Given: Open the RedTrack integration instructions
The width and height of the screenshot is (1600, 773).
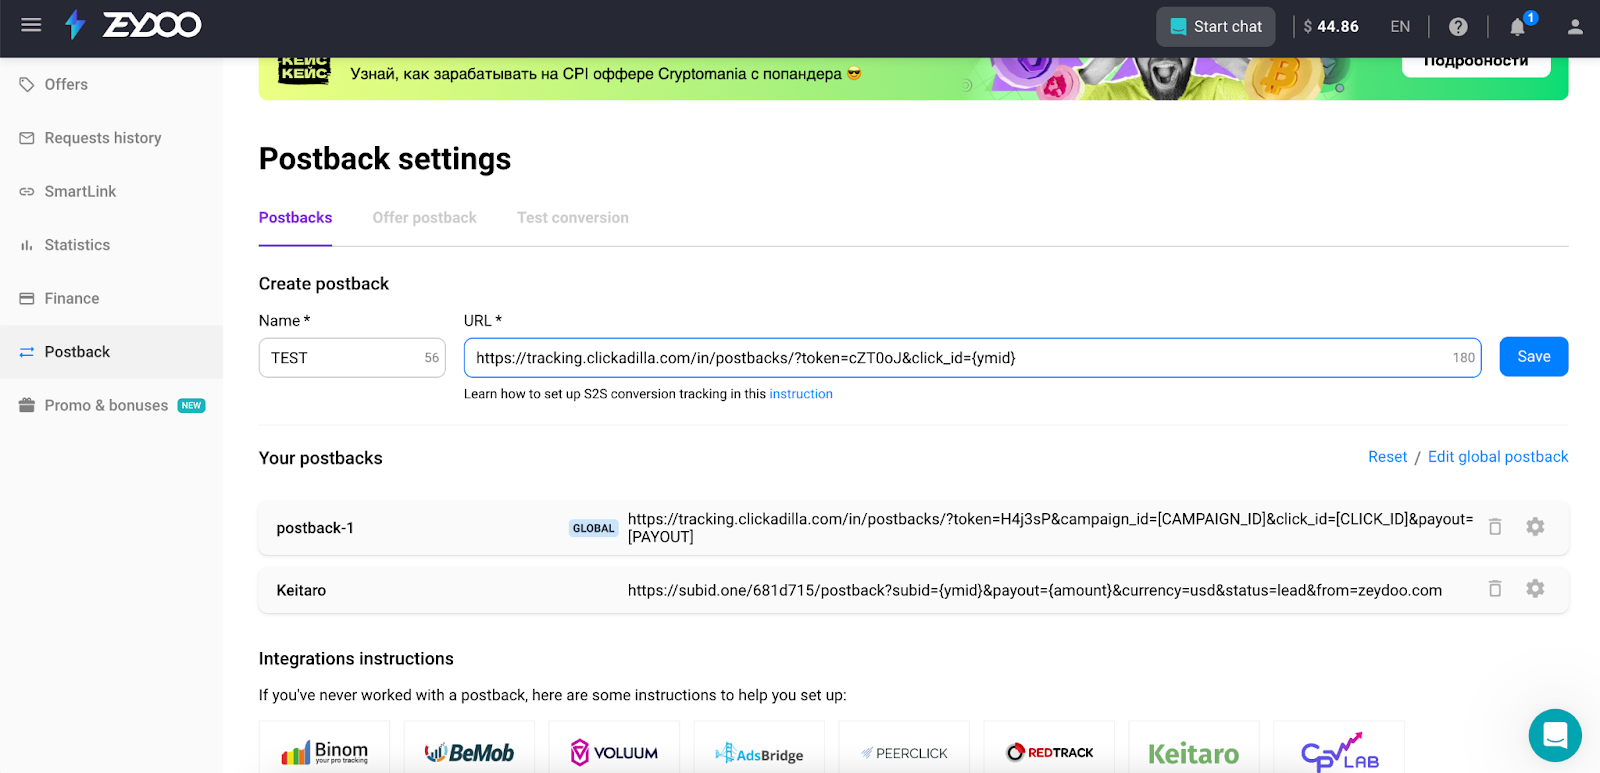Looking at the screenshot, I should [x=1049, y=752].
